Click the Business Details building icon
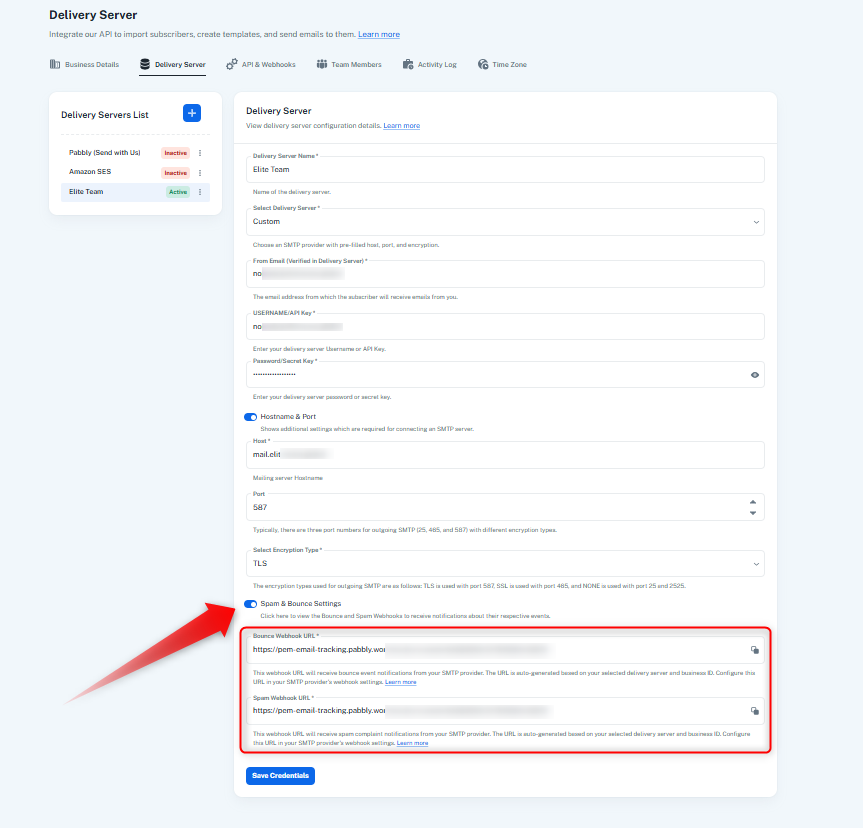The image size is (863, 828). (x=54, y=64)
